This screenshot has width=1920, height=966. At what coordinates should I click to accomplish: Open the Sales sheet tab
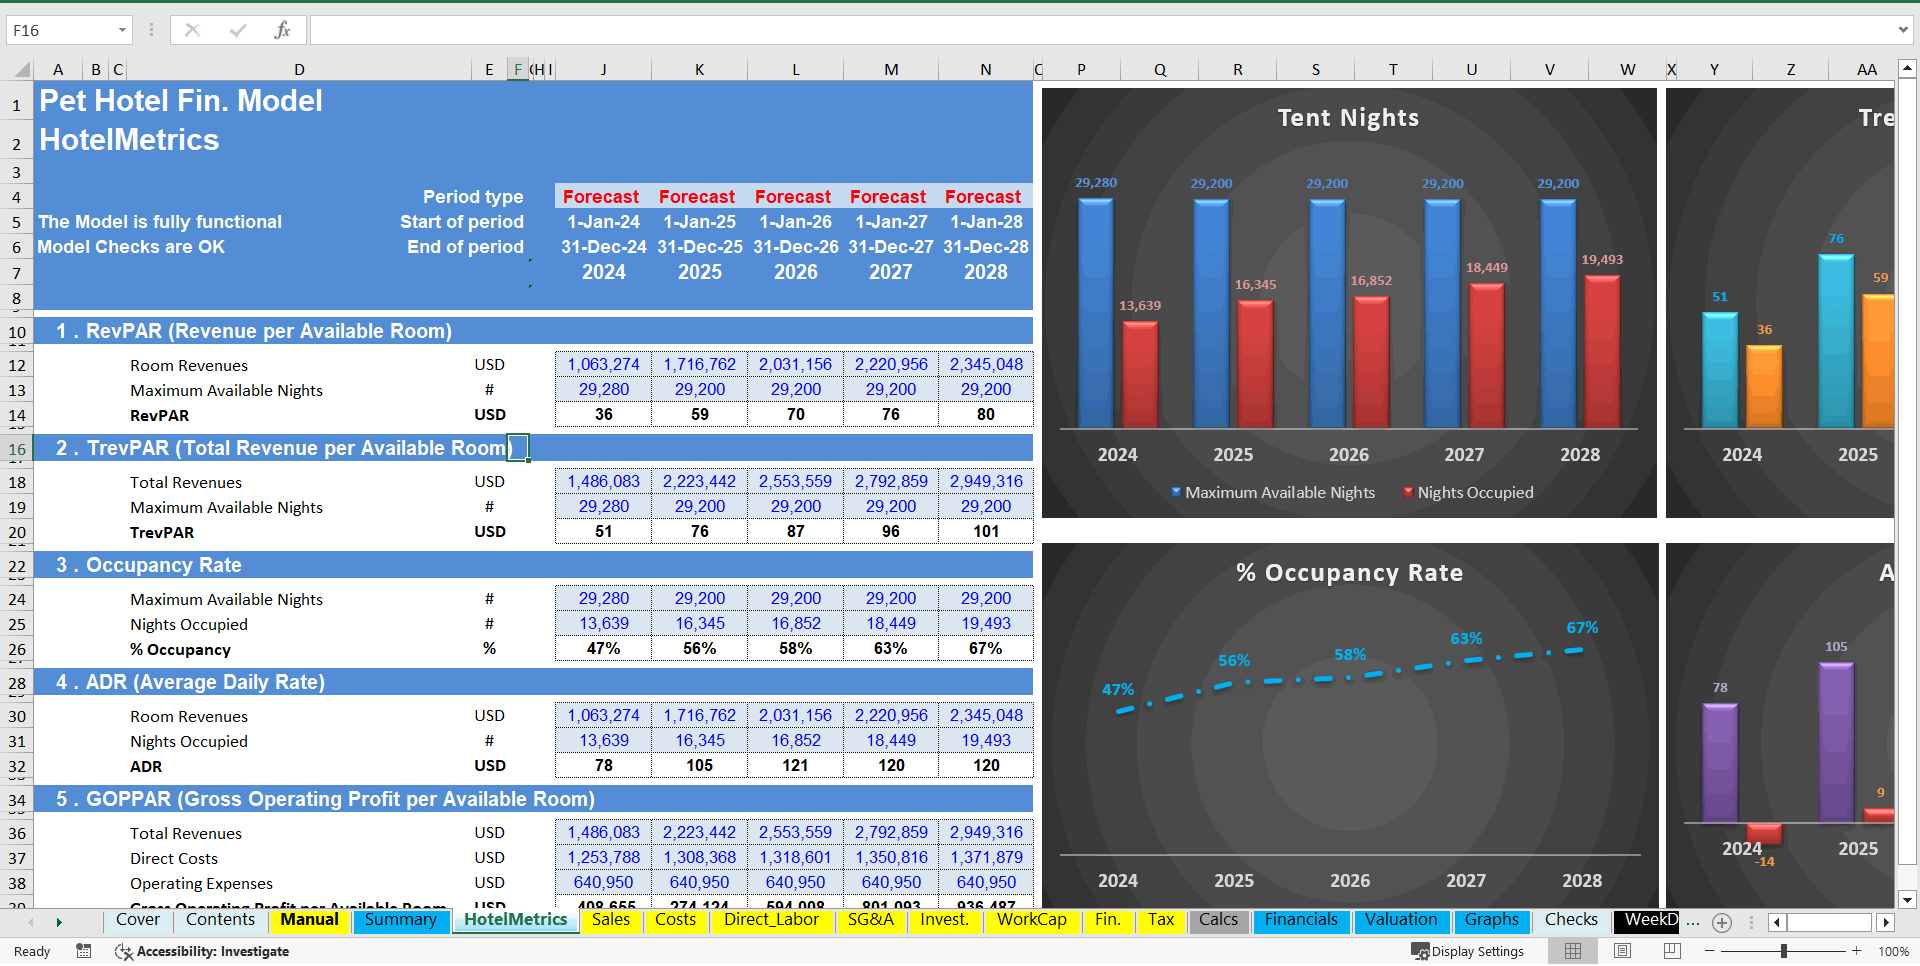pos(611,920)
